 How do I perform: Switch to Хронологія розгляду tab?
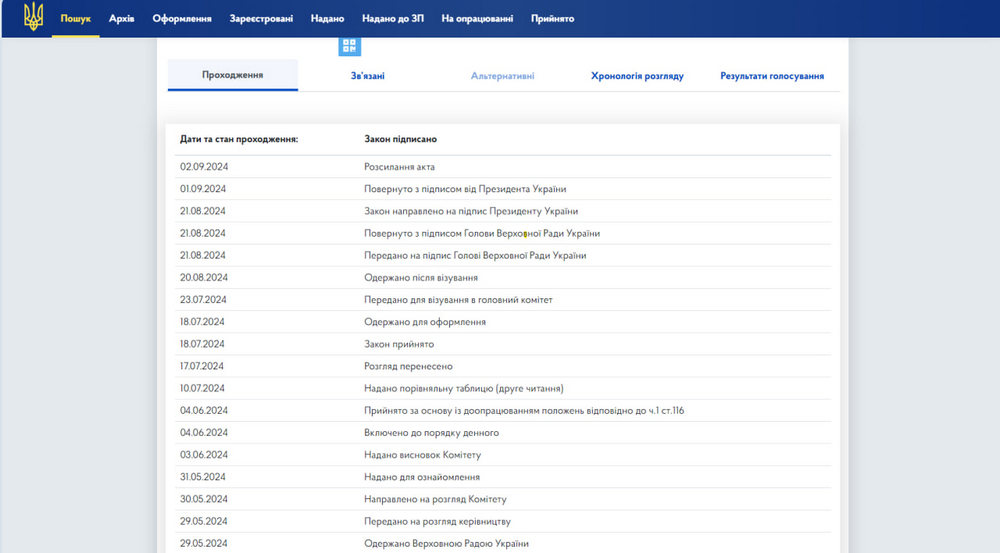[x=637, y=76]
